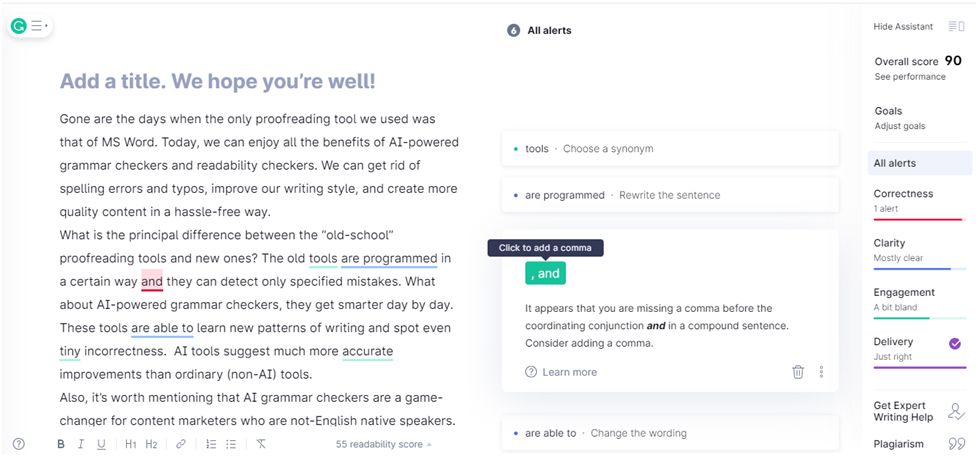Viewport: 978px width, 456px height.
Task: Open the Grammarly menu arrow
Action: click(40, 26)
